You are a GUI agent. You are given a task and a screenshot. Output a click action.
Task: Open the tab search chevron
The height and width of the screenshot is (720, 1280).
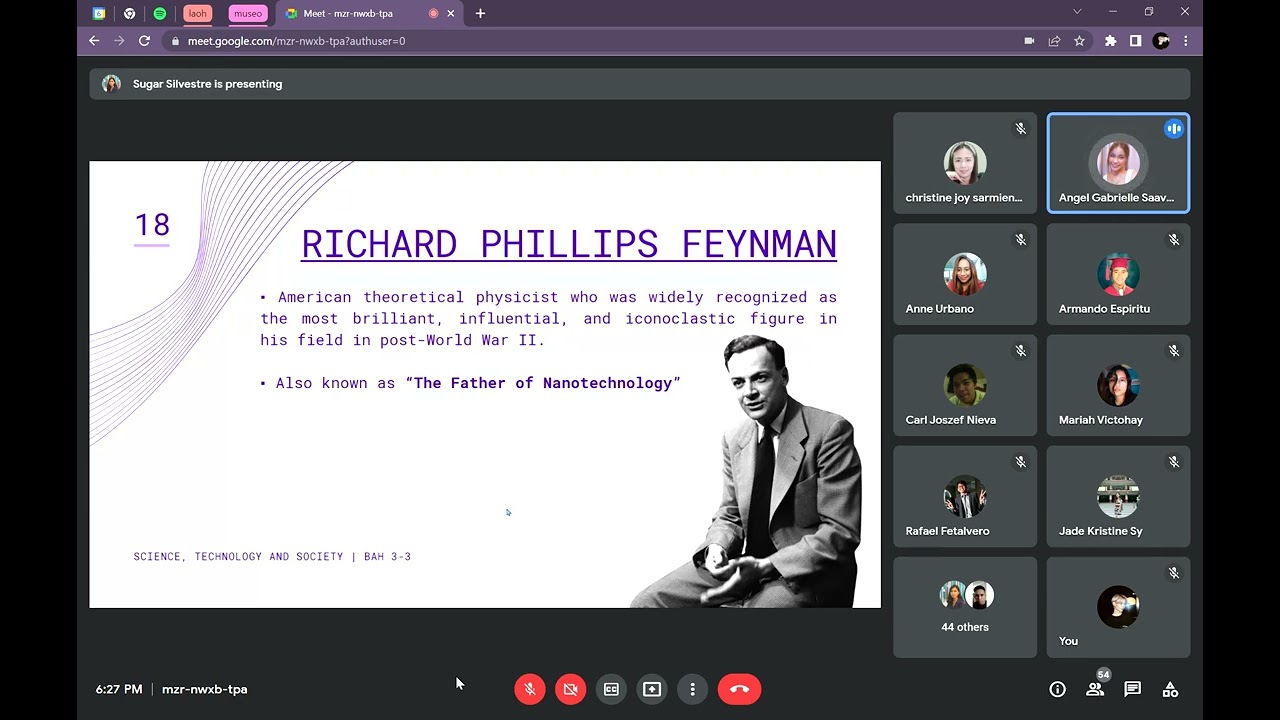pos(1077,12)
